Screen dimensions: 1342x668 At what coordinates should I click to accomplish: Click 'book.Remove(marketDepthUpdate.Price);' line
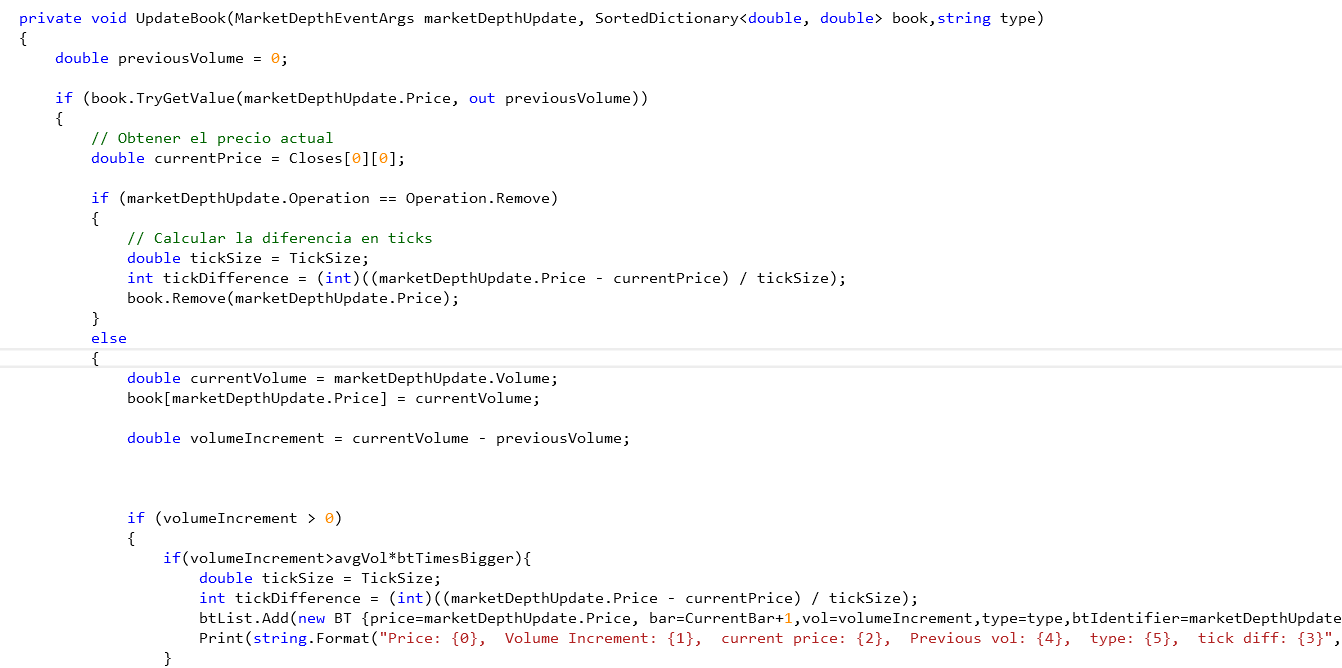(x=293, y=298)
